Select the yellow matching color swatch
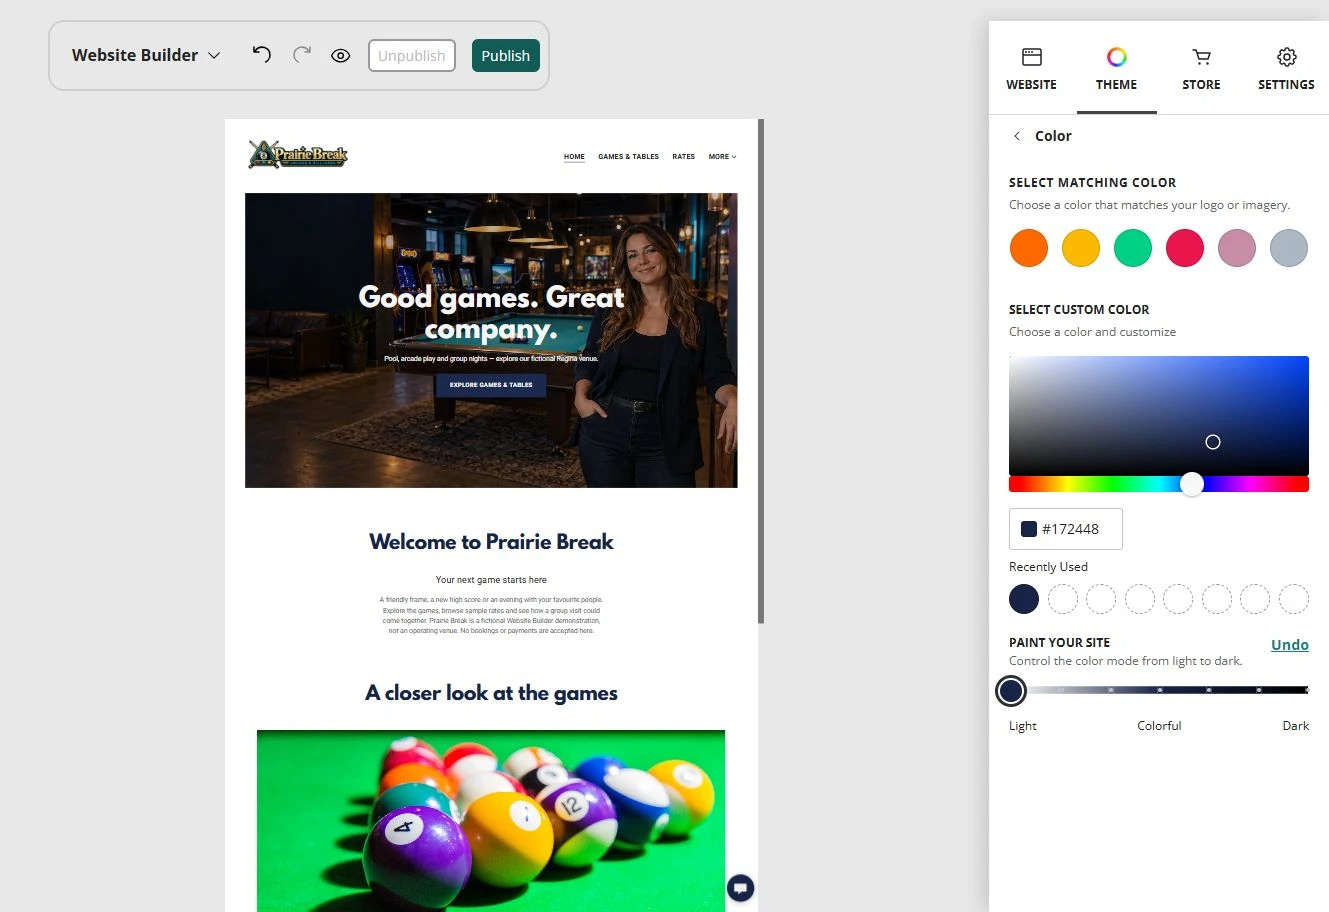 tap(1081, 248)
